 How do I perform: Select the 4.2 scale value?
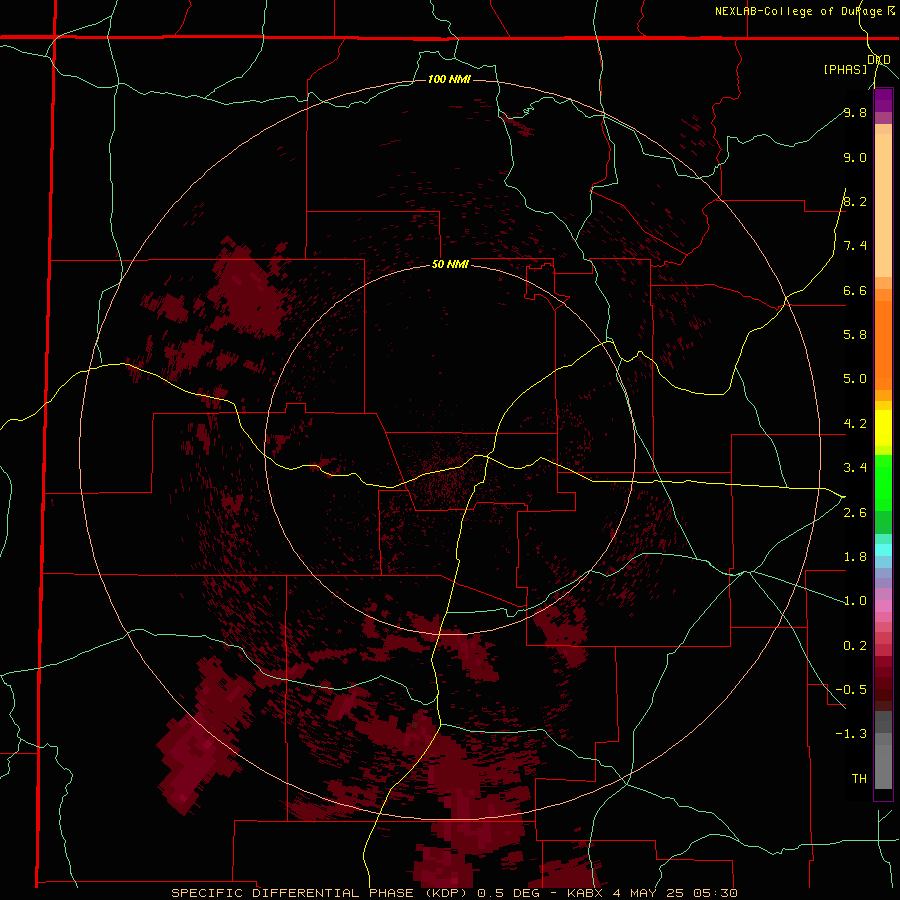tap(855, 424)
